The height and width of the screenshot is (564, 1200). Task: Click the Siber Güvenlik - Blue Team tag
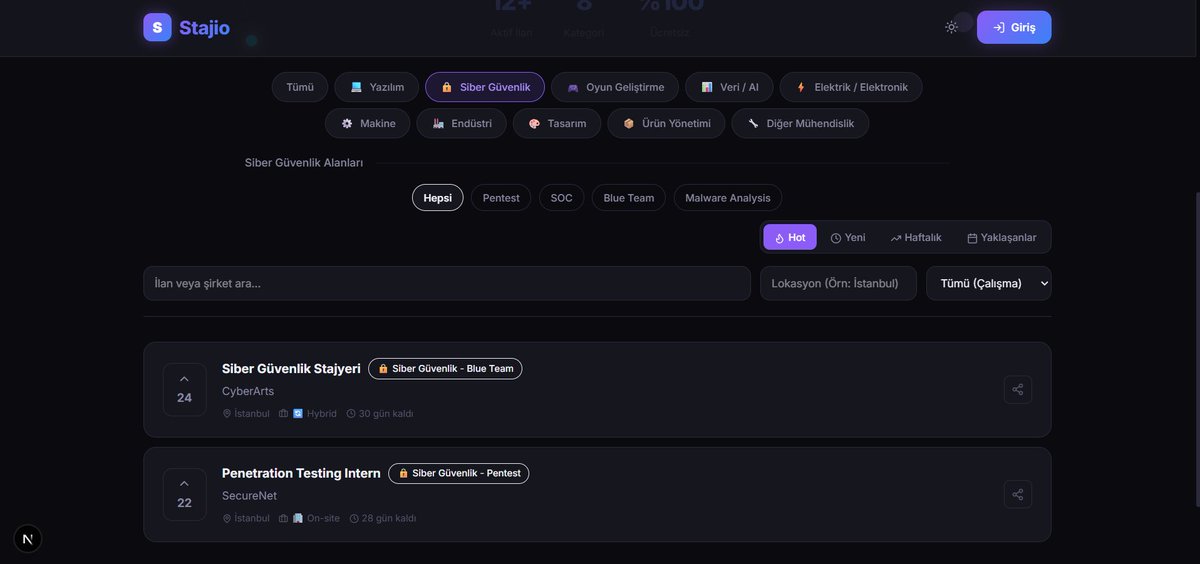[x=445, y=369]
